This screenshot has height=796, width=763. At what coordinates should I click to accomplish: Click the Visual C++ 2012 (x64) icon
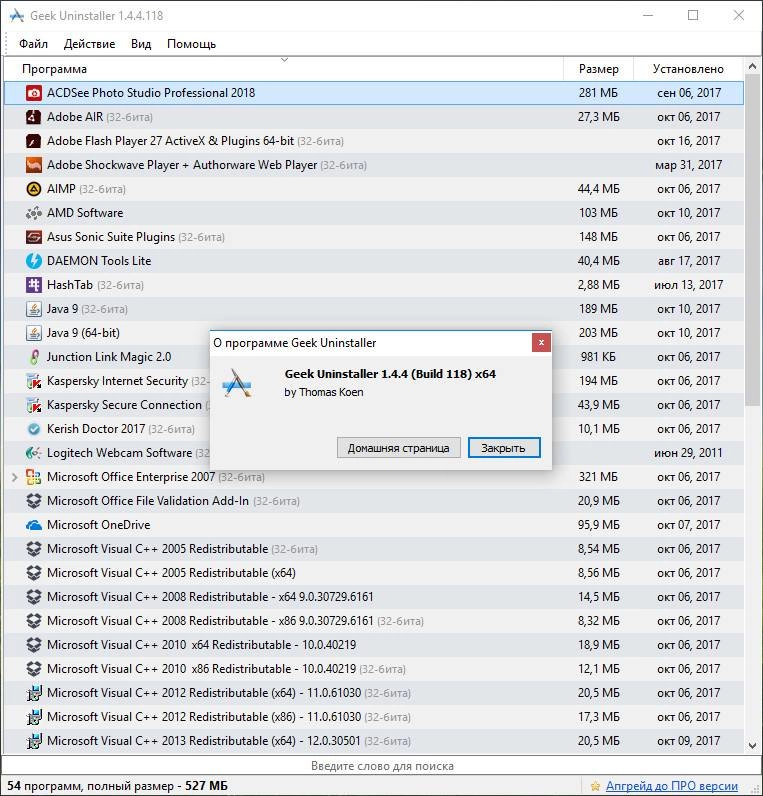(x=34, y=693)
